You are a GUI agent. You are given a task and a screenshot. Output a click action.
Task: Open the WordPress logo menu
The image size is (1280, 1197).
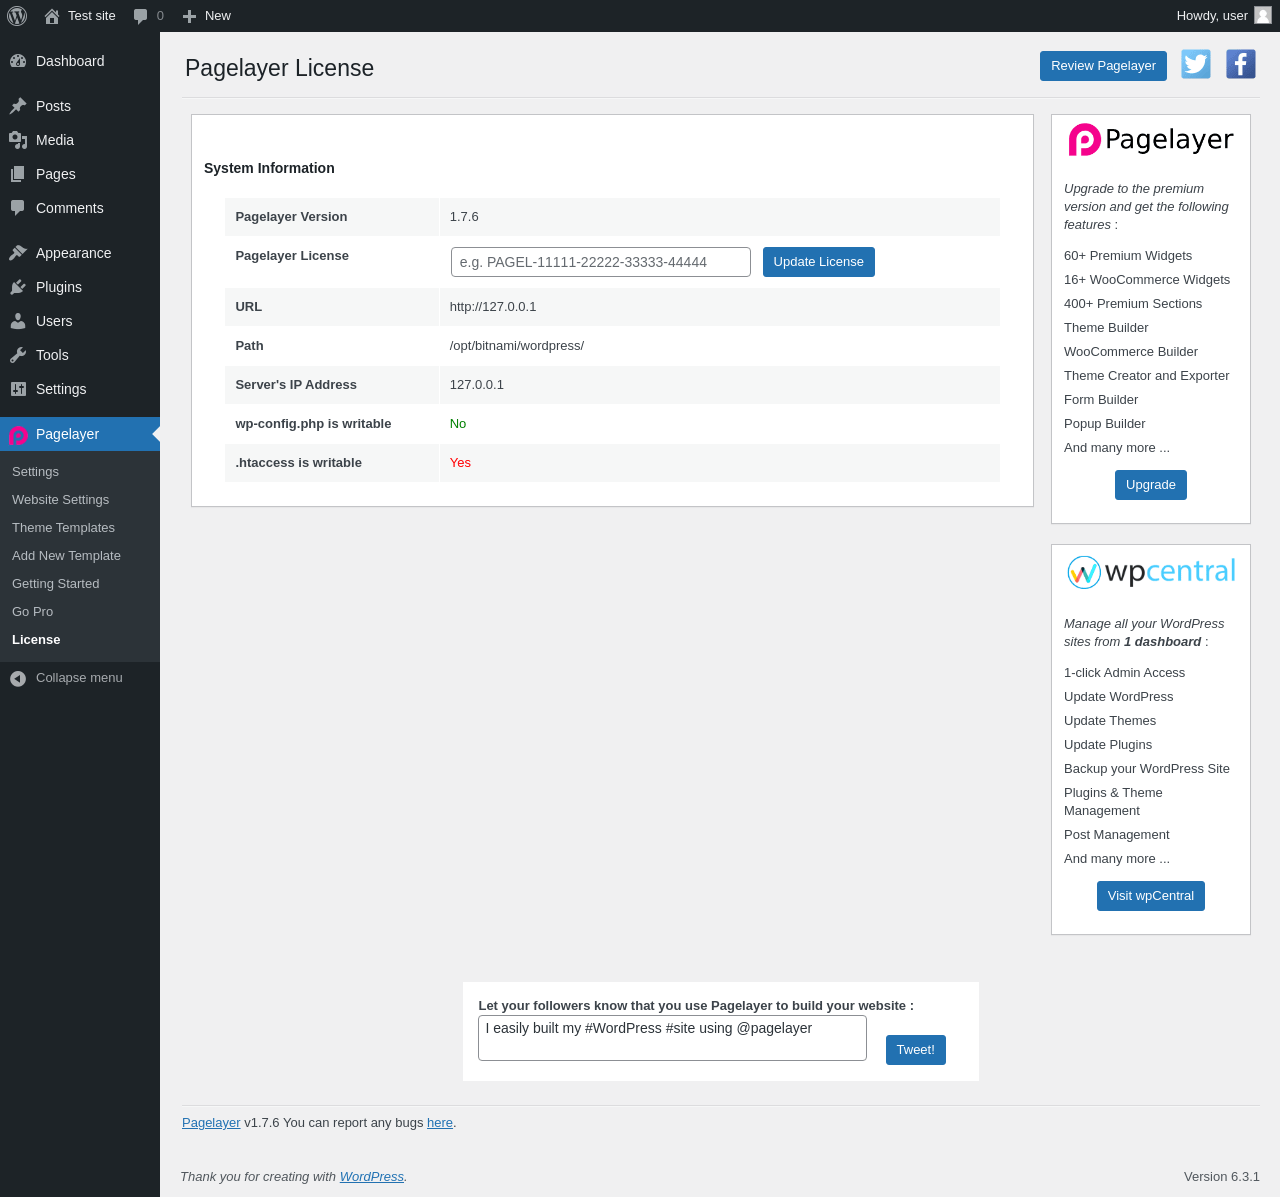click(17, 16)
